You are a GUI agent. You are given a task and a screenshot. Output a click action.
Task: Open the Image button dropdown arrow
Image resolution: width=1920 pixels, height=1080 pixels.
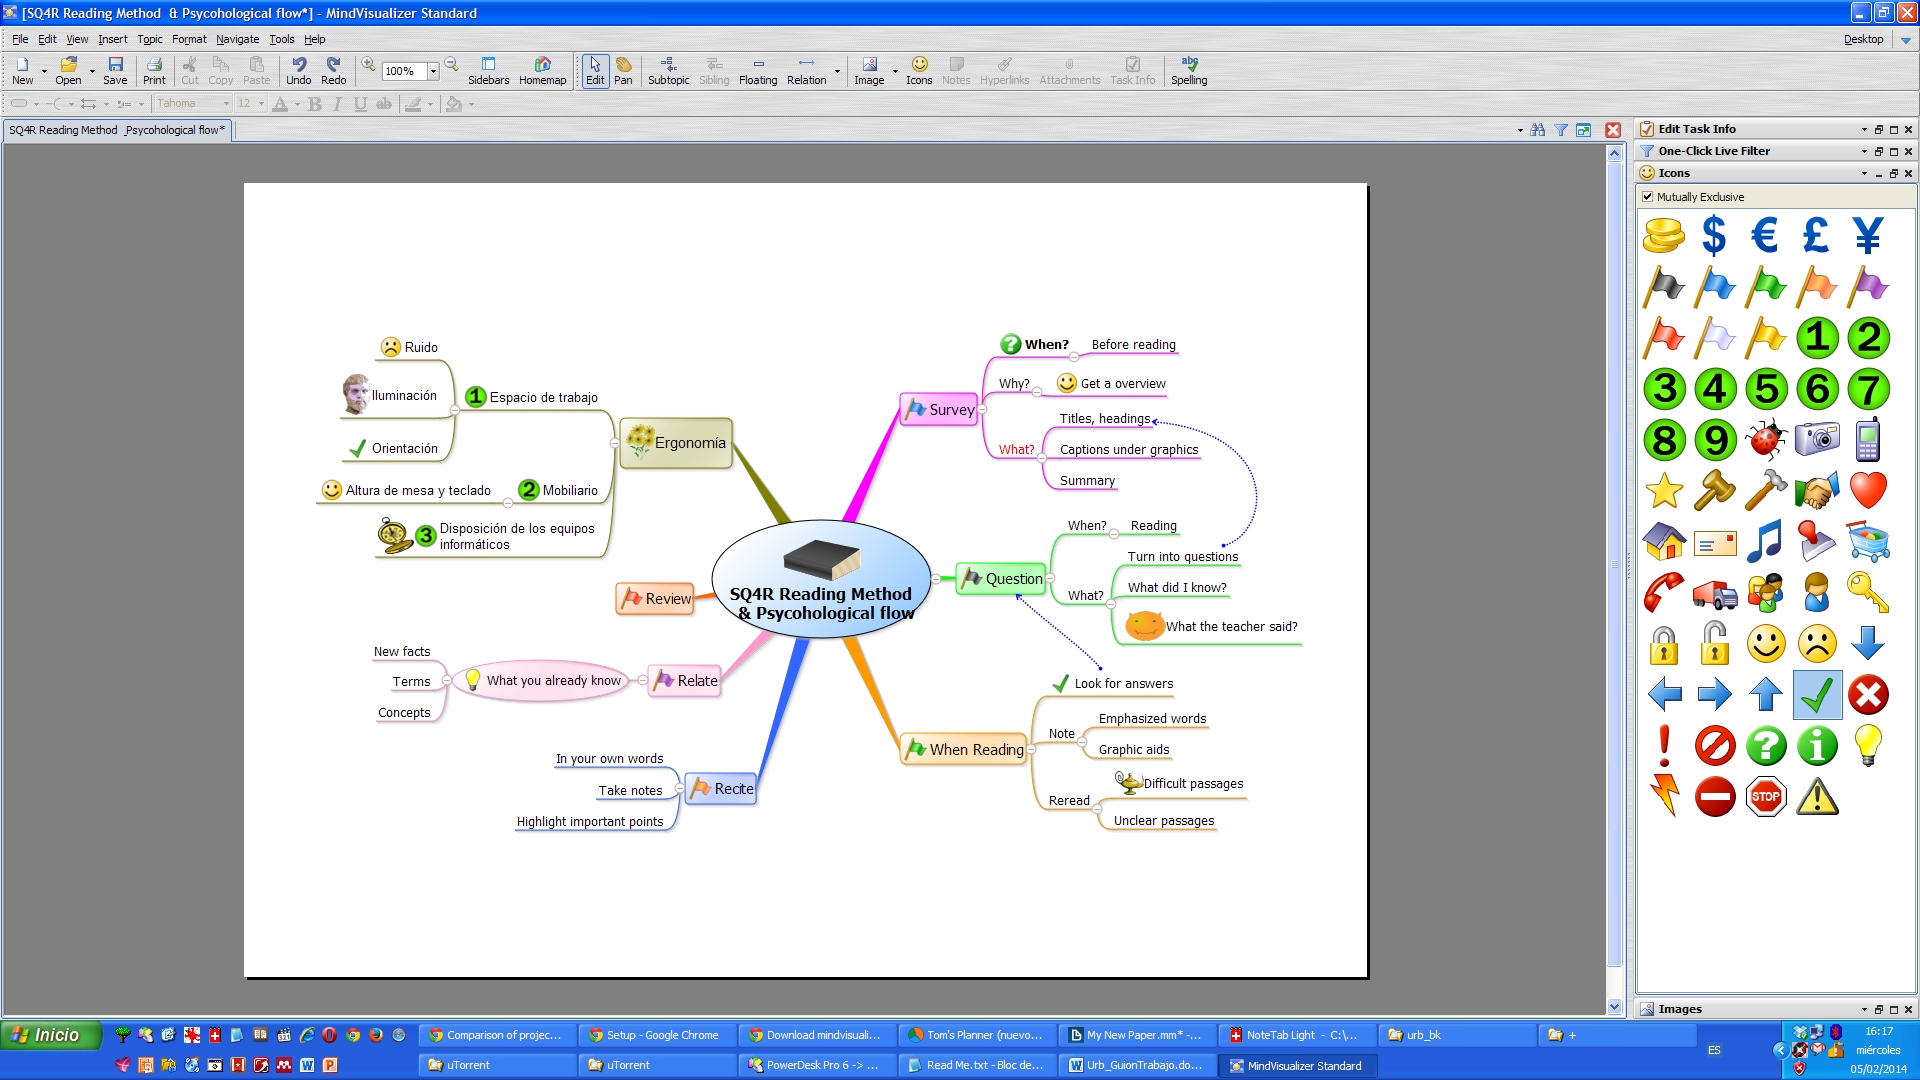[x=895, y=71]
